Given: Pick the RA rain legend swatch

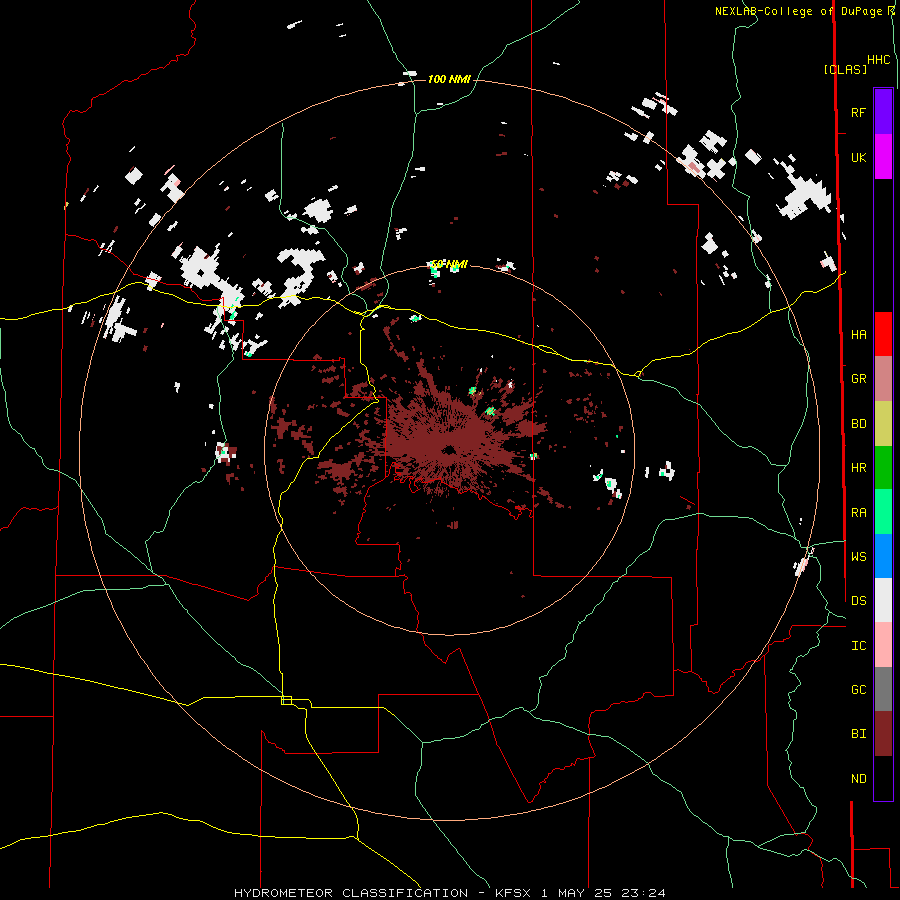Looking at the screenshot, I should coord(883,512).
